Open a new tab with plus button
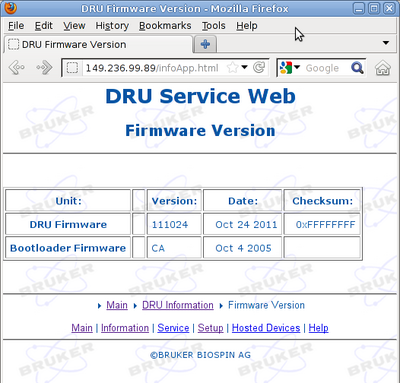 point(205,44)
